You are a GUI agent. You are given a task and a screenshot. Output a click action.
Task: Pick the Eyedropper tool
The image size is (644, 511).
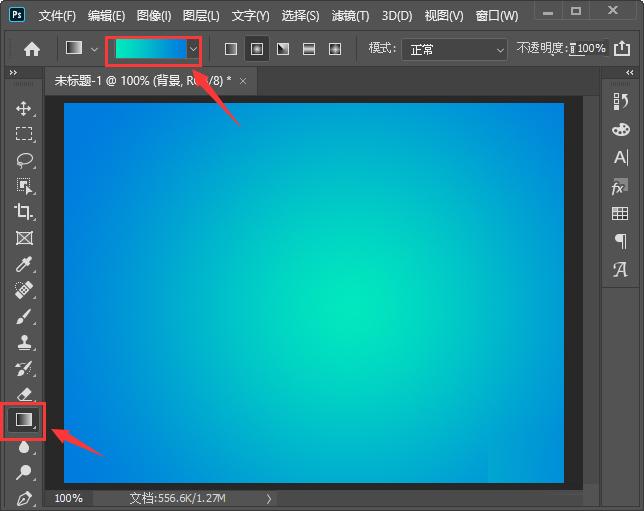(23, 264)
